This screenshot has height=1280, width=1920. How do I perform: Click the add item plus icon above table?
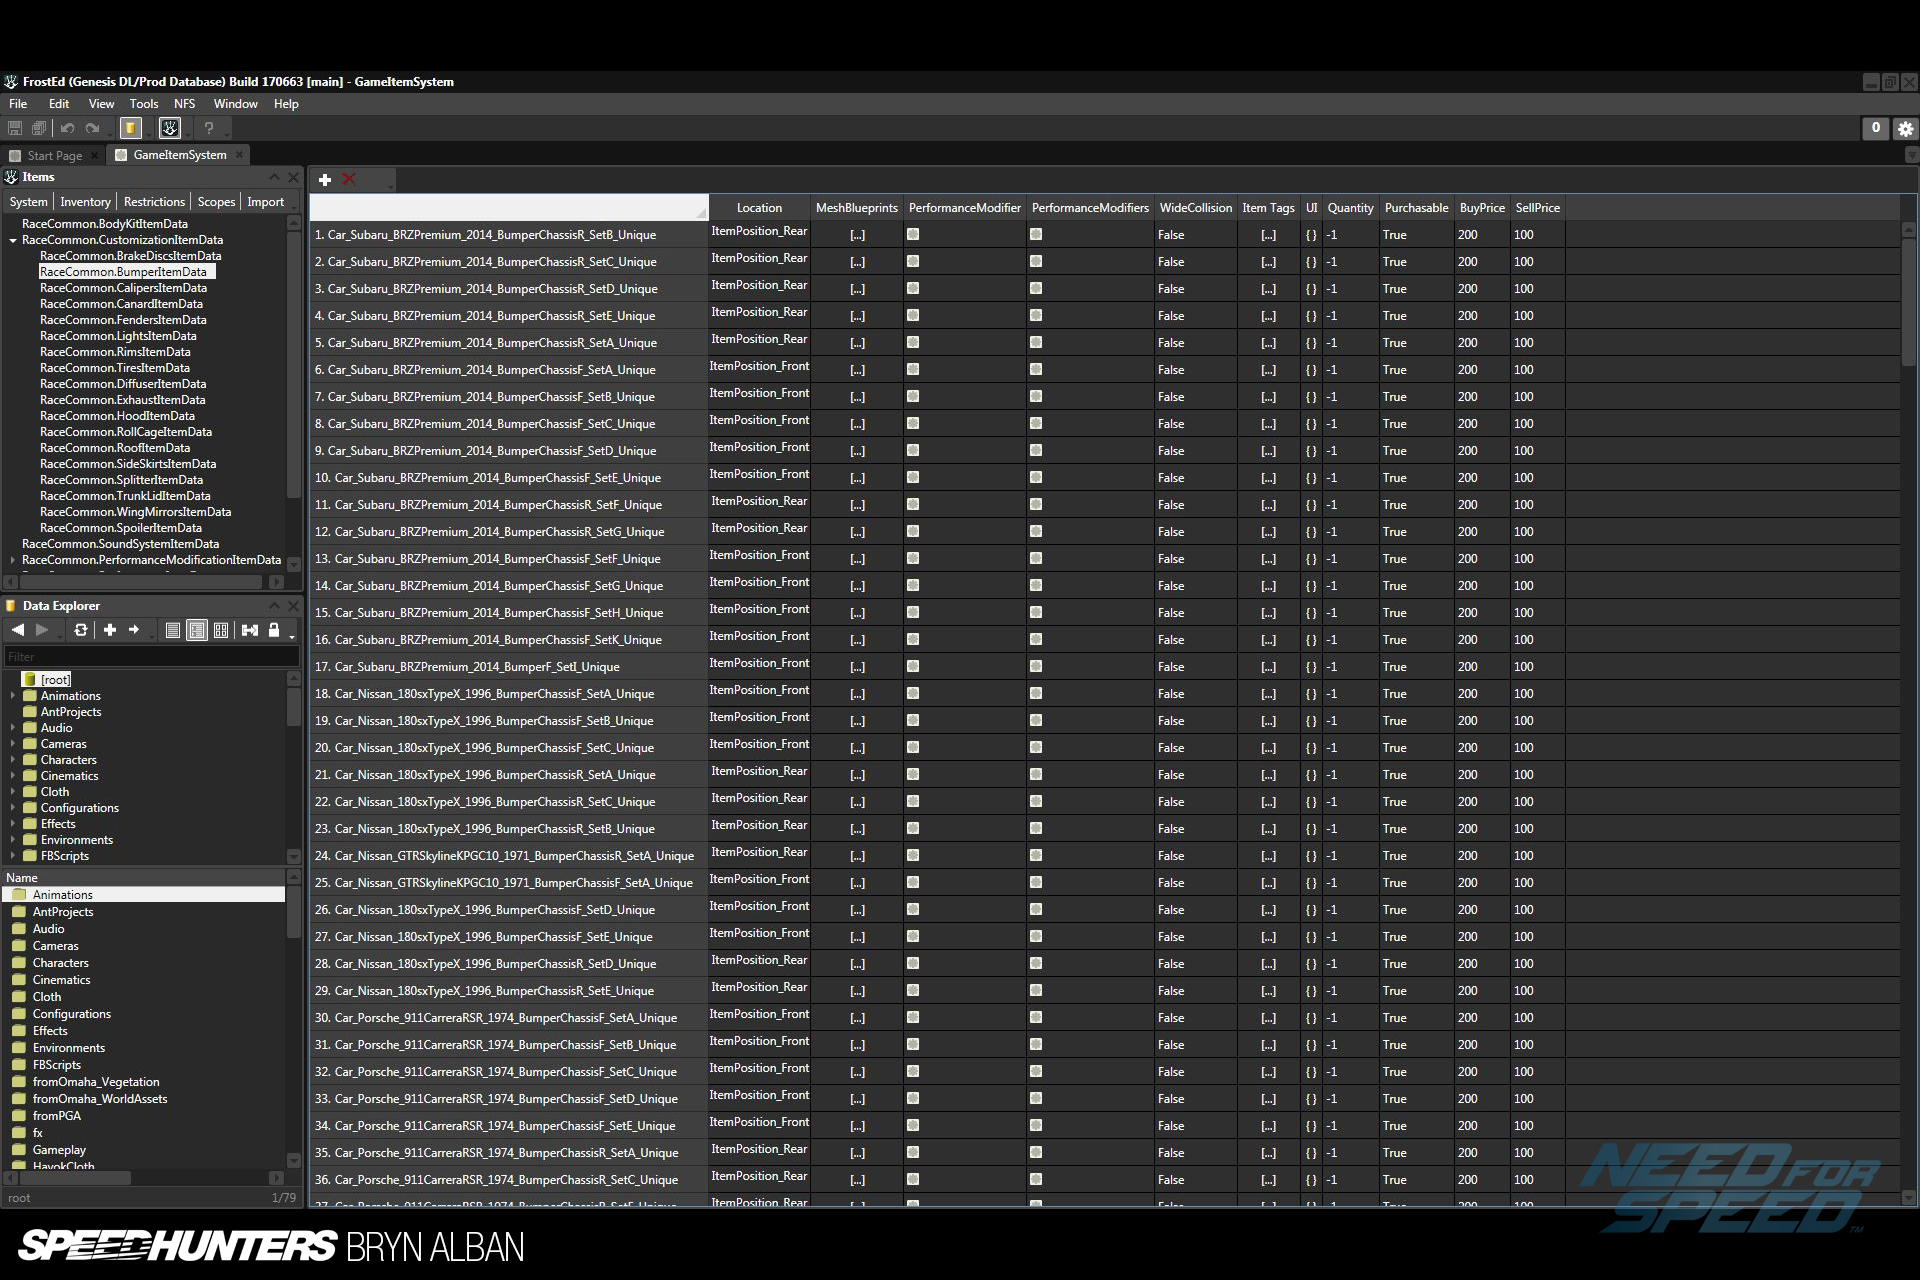click(325, 180)
